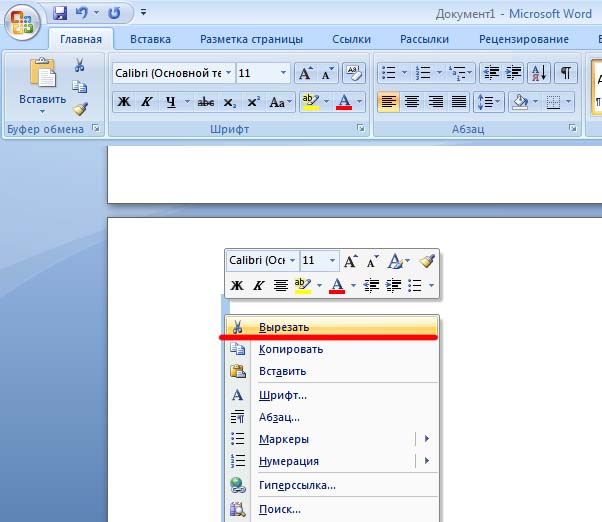602x522 pixels.
Task: Click mini toolbar font name box
Action: coord(262,261)
